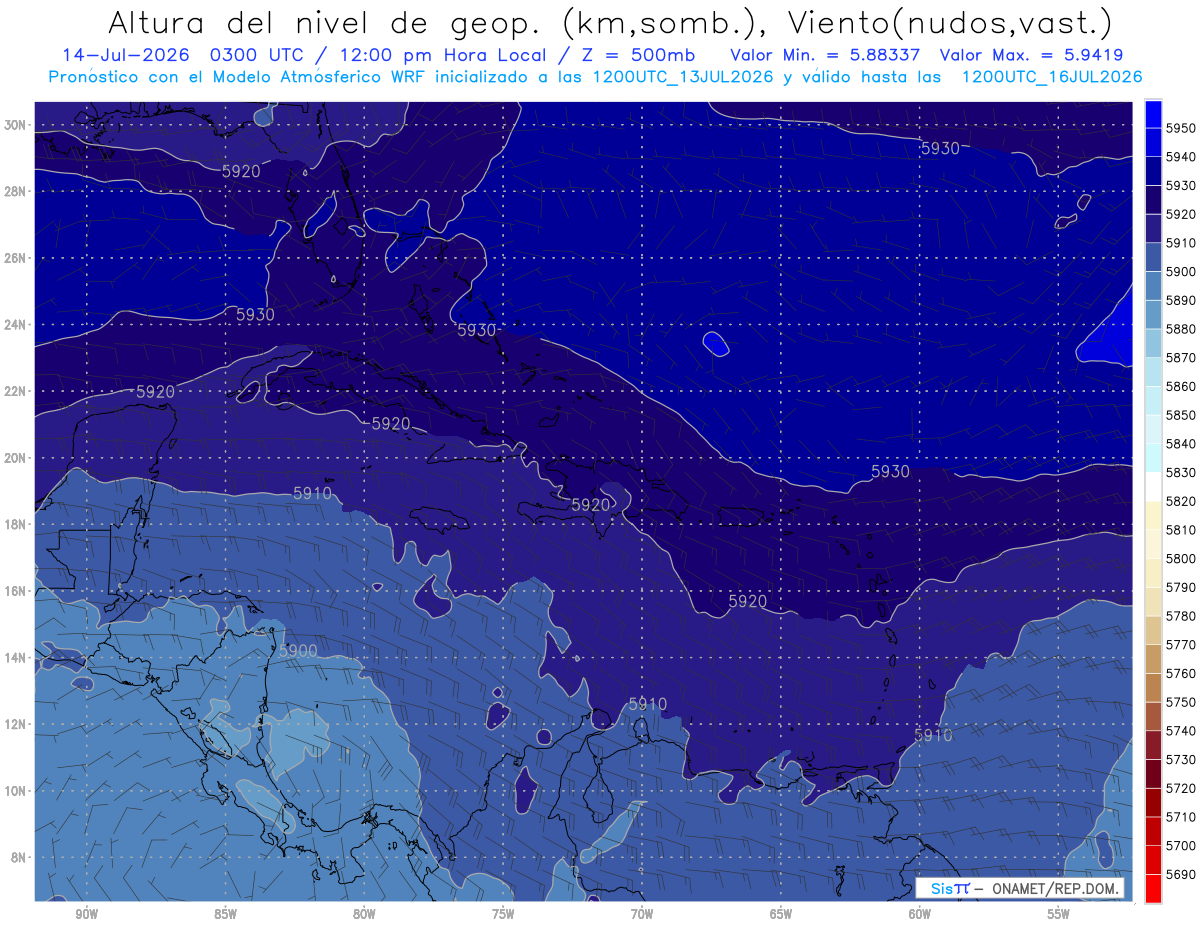Image resolution: width=1200 pixels, height=927 pixels.
Task: Click the 5880 colorbar tick label
Action: tap(1181, 329)
